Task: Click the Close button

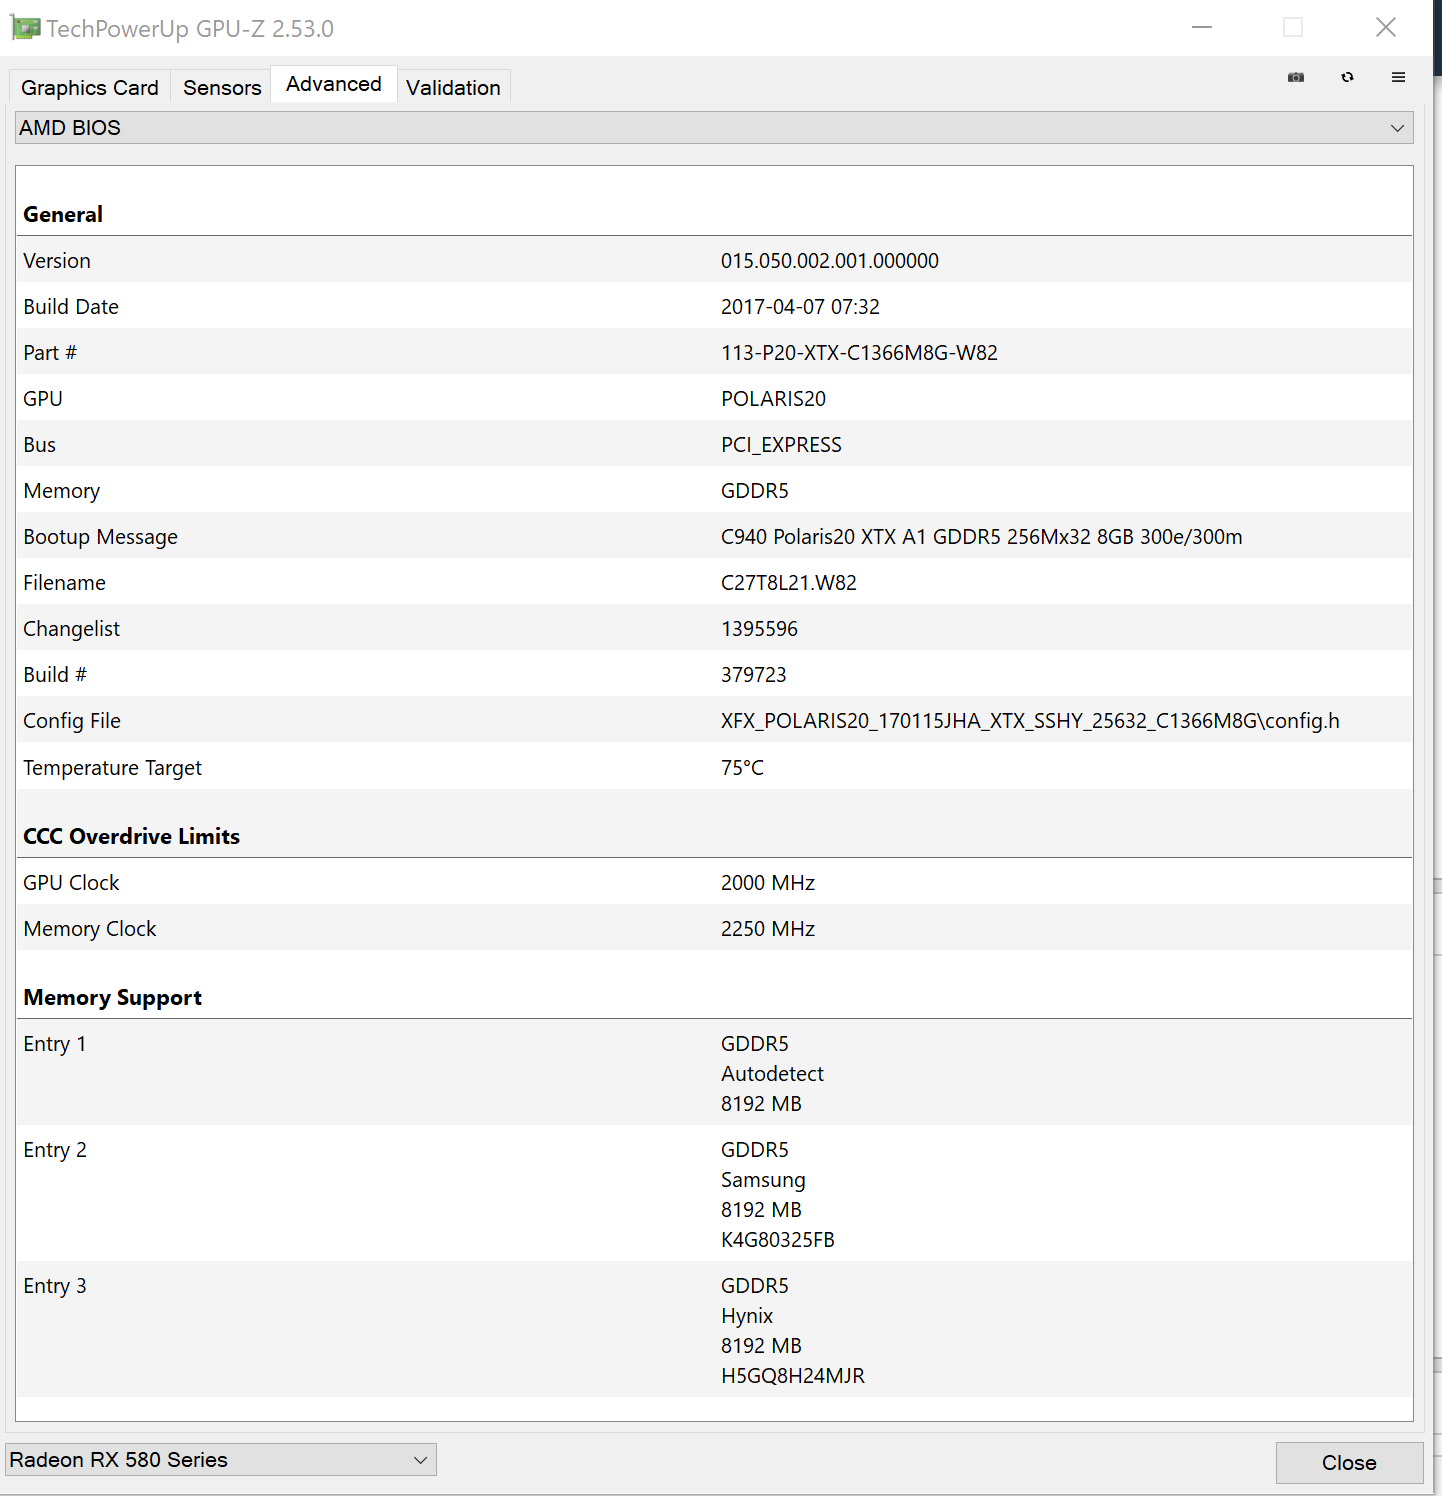Action: pyautogui.click(x=1349, y=1463)
